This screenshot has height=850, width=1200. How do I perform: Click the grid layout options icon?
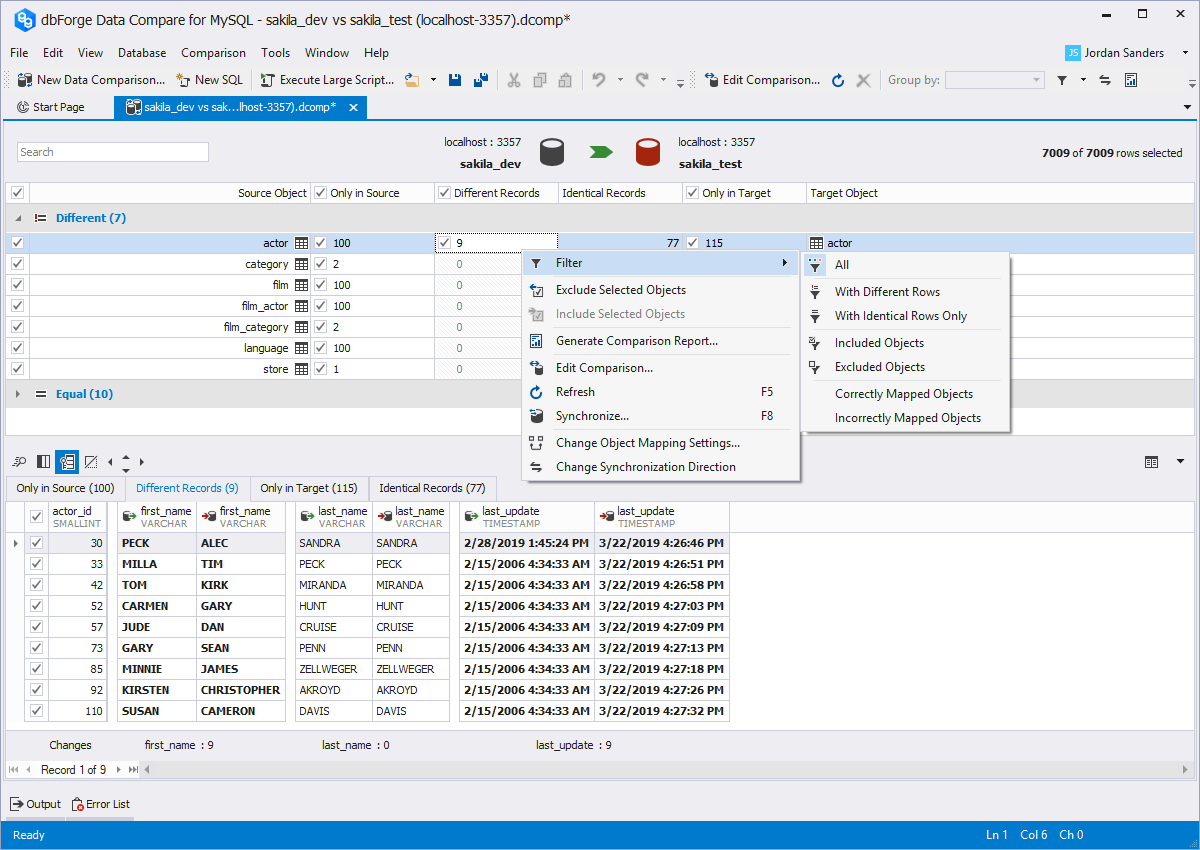click(1151, 462)
